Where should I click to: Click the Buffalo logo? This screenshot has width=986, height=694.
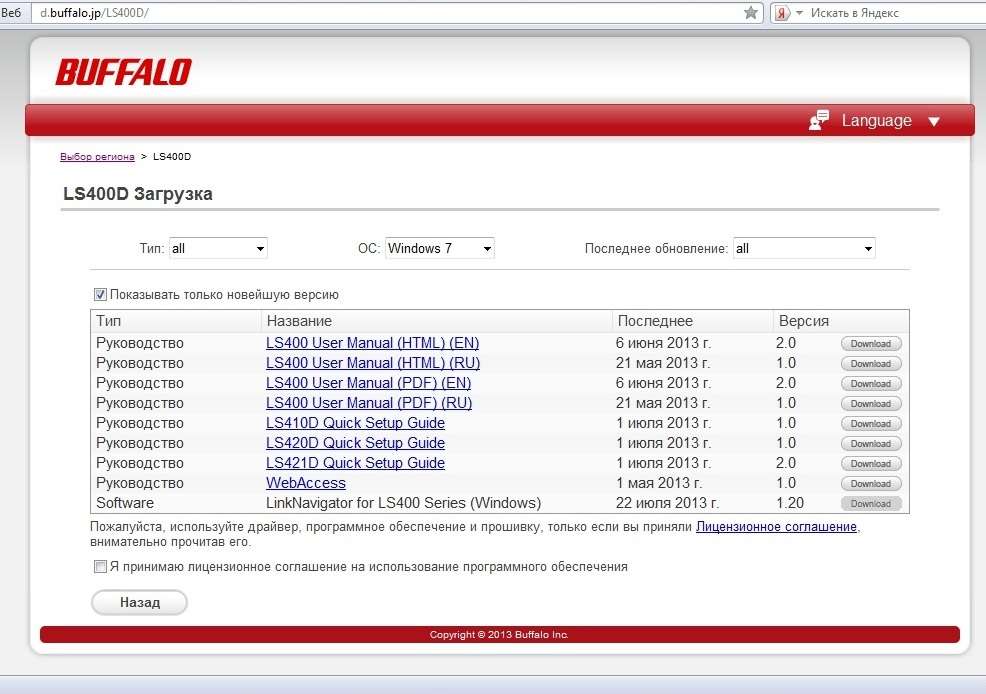[123, 72]
